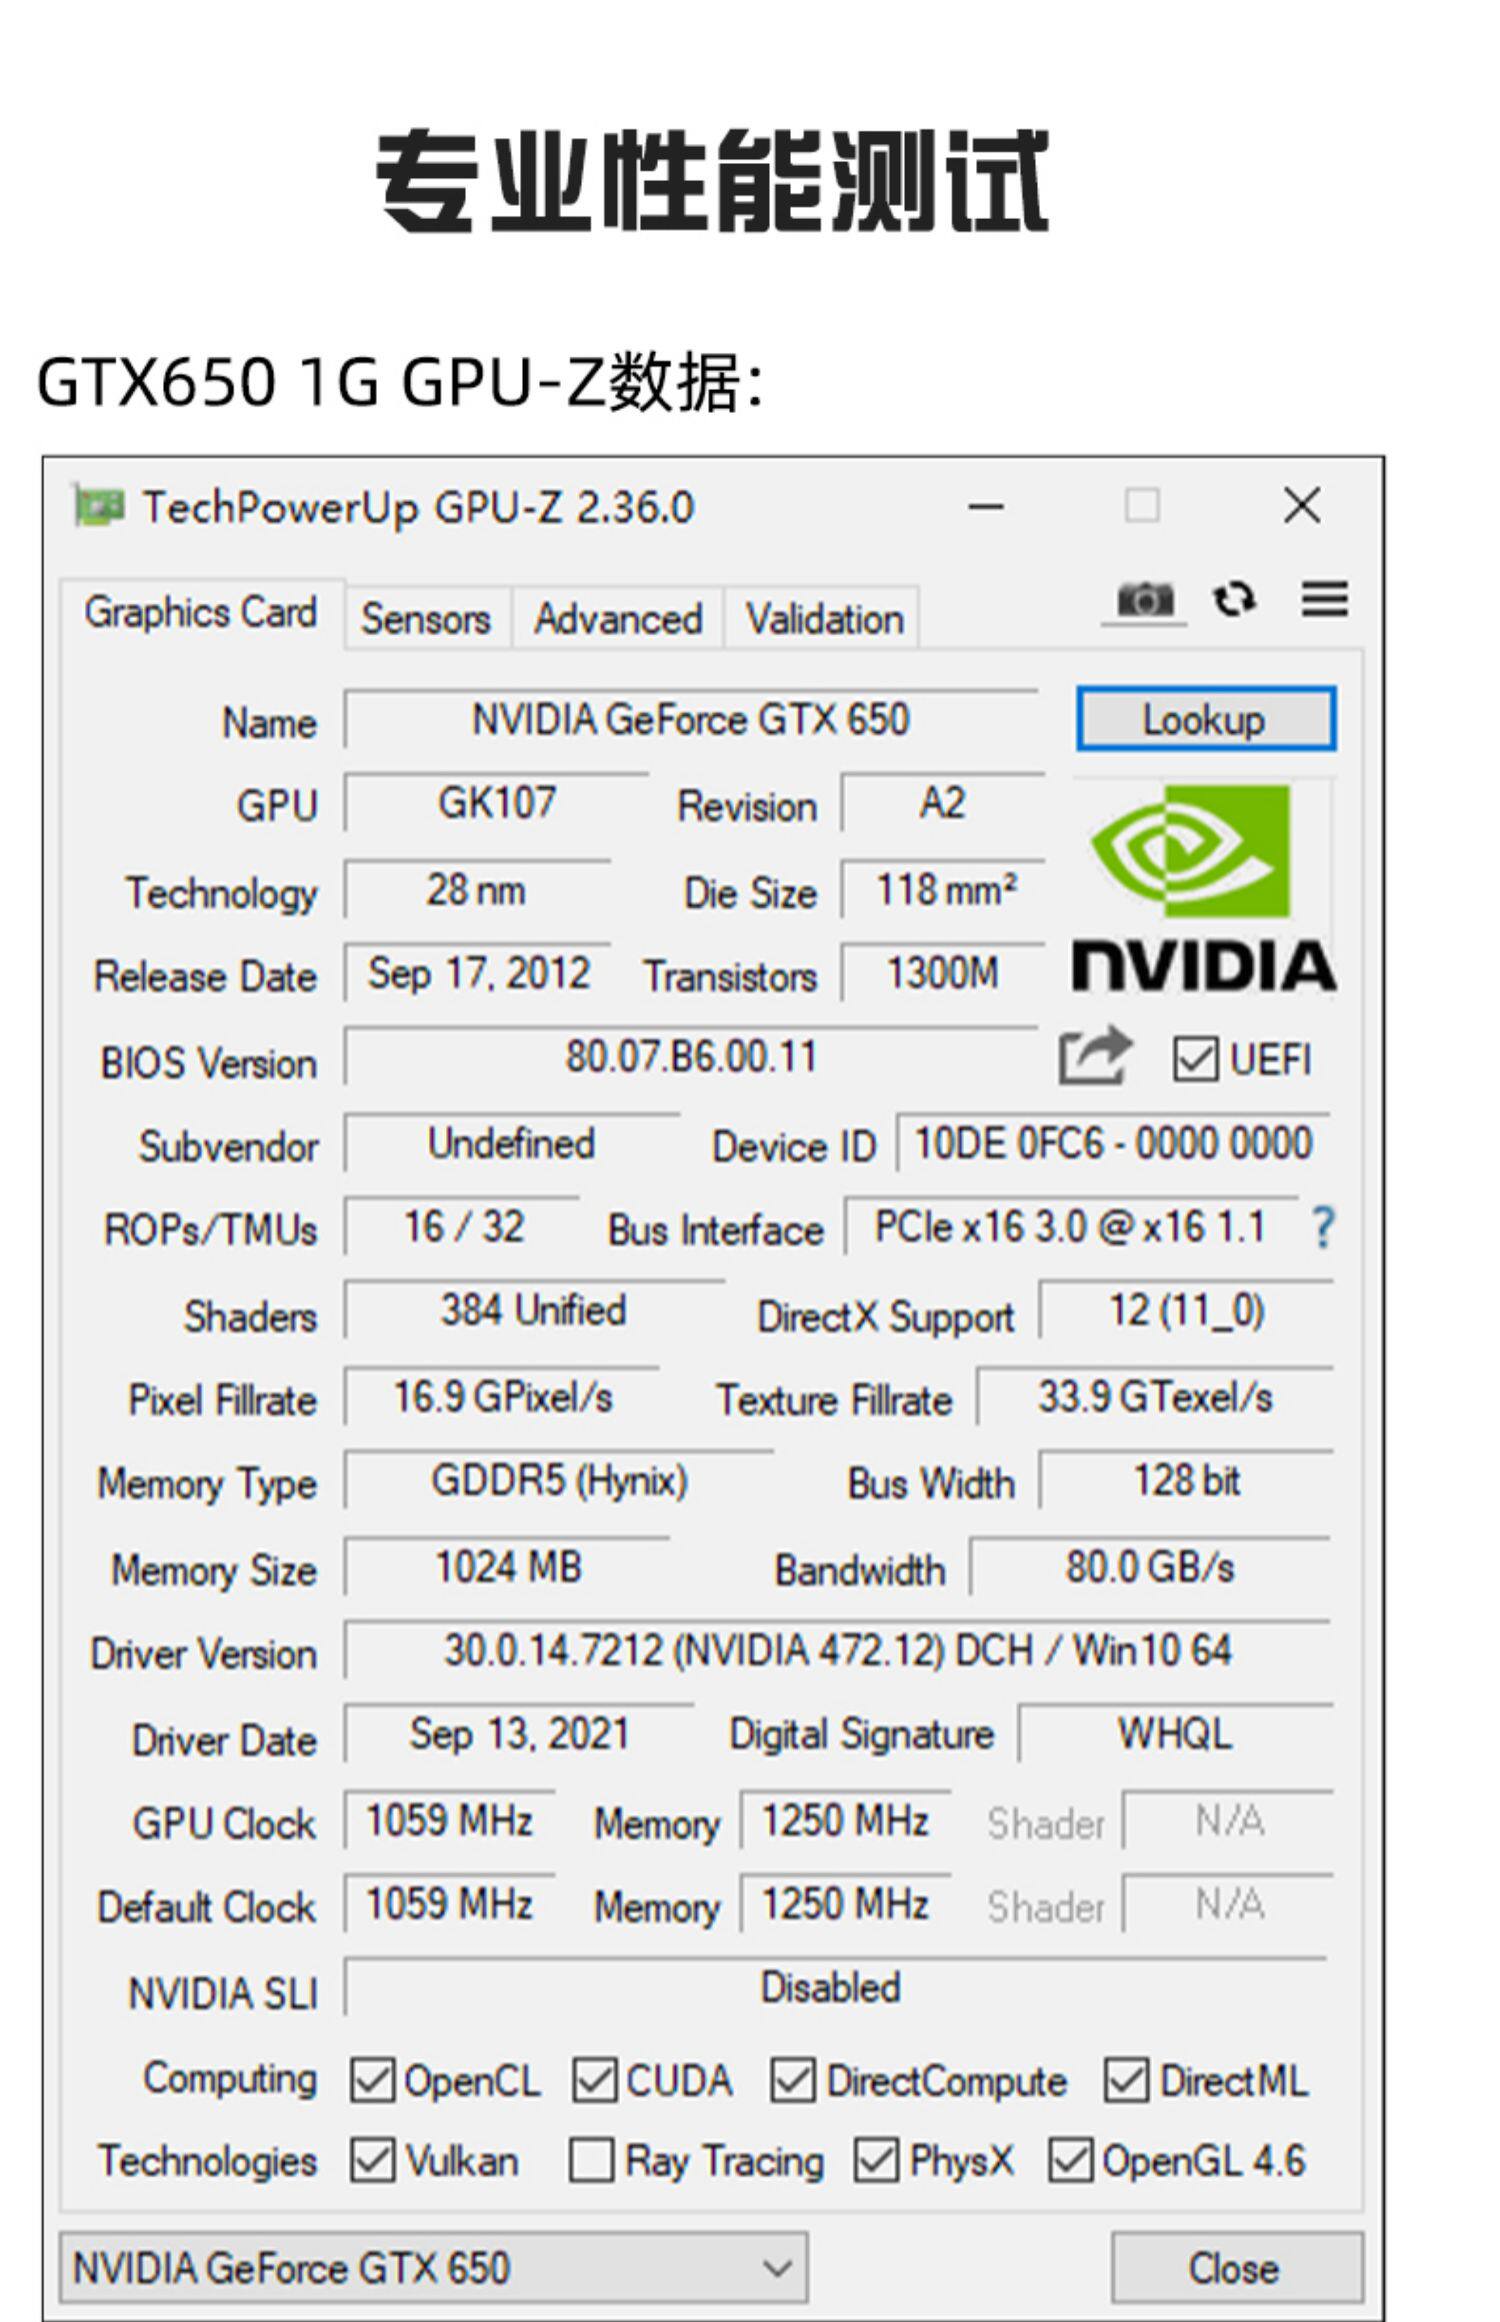Screen dimensions: 1500x2322
Task: Click the Pixel Fillrate field 16.9 GPixel/s
Action: (502, 1396)
